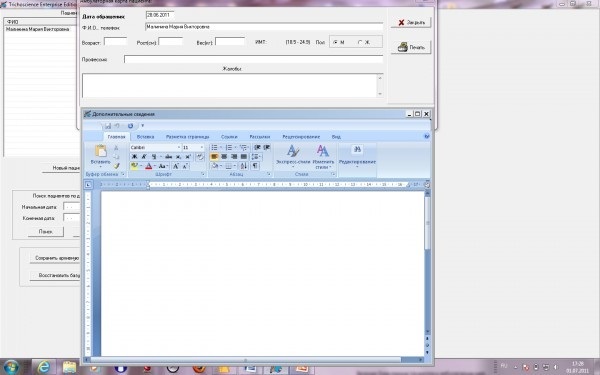This screenshot has height=375, width=600.
Task: Open the Рецензирование ribbon tab
Action: click(x=301, y=137)
